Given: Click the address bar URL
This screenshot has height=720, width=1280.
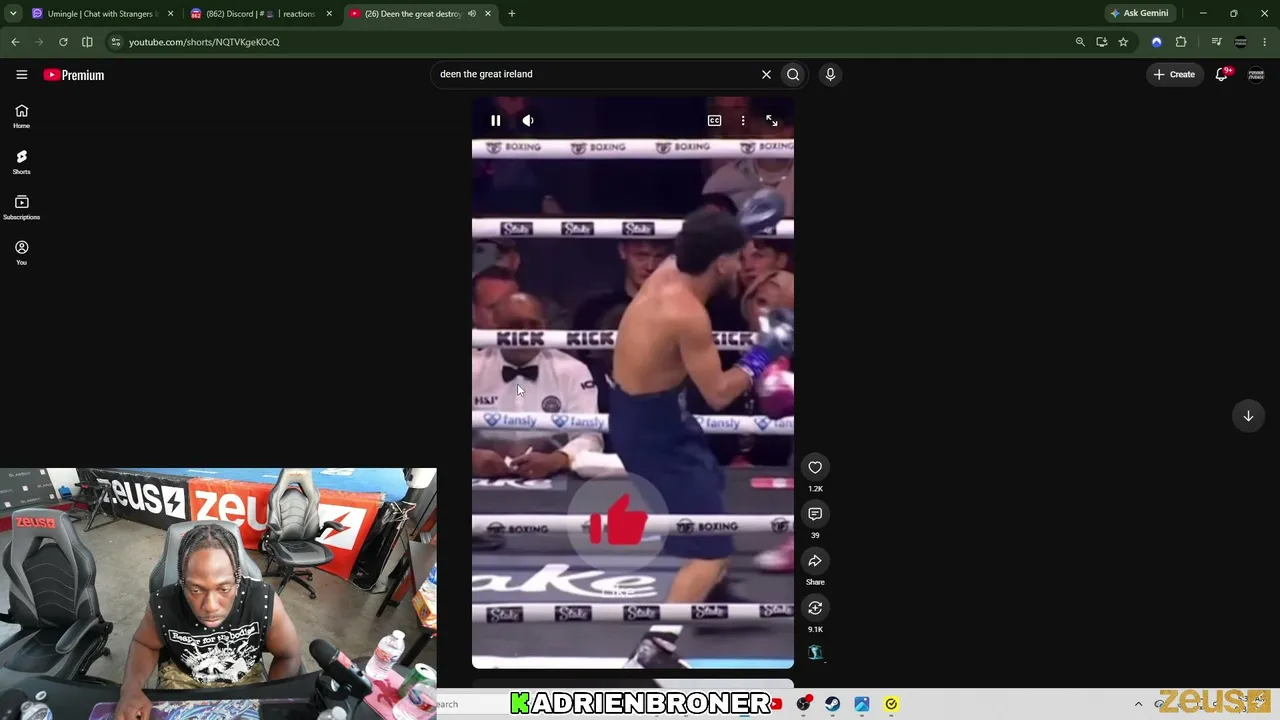Looking at the screenshot, I should coord(204,42).
